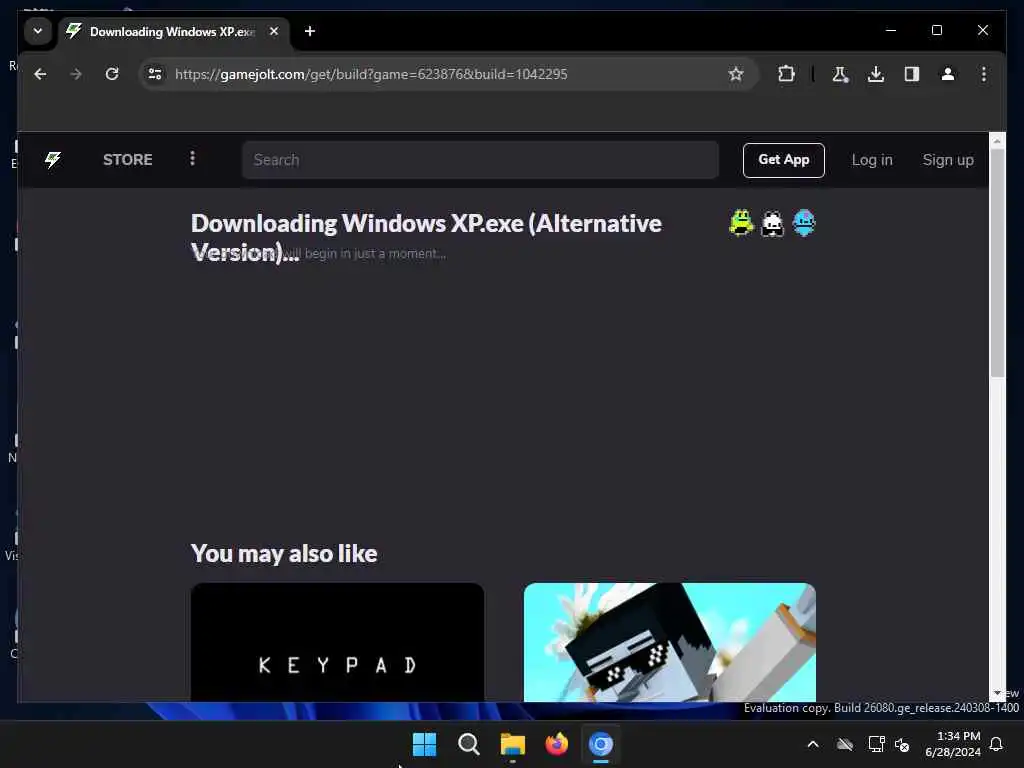The image size is (1024, 768).
Task: Open File Explorer from the taskbar
Action: point(513,744)
